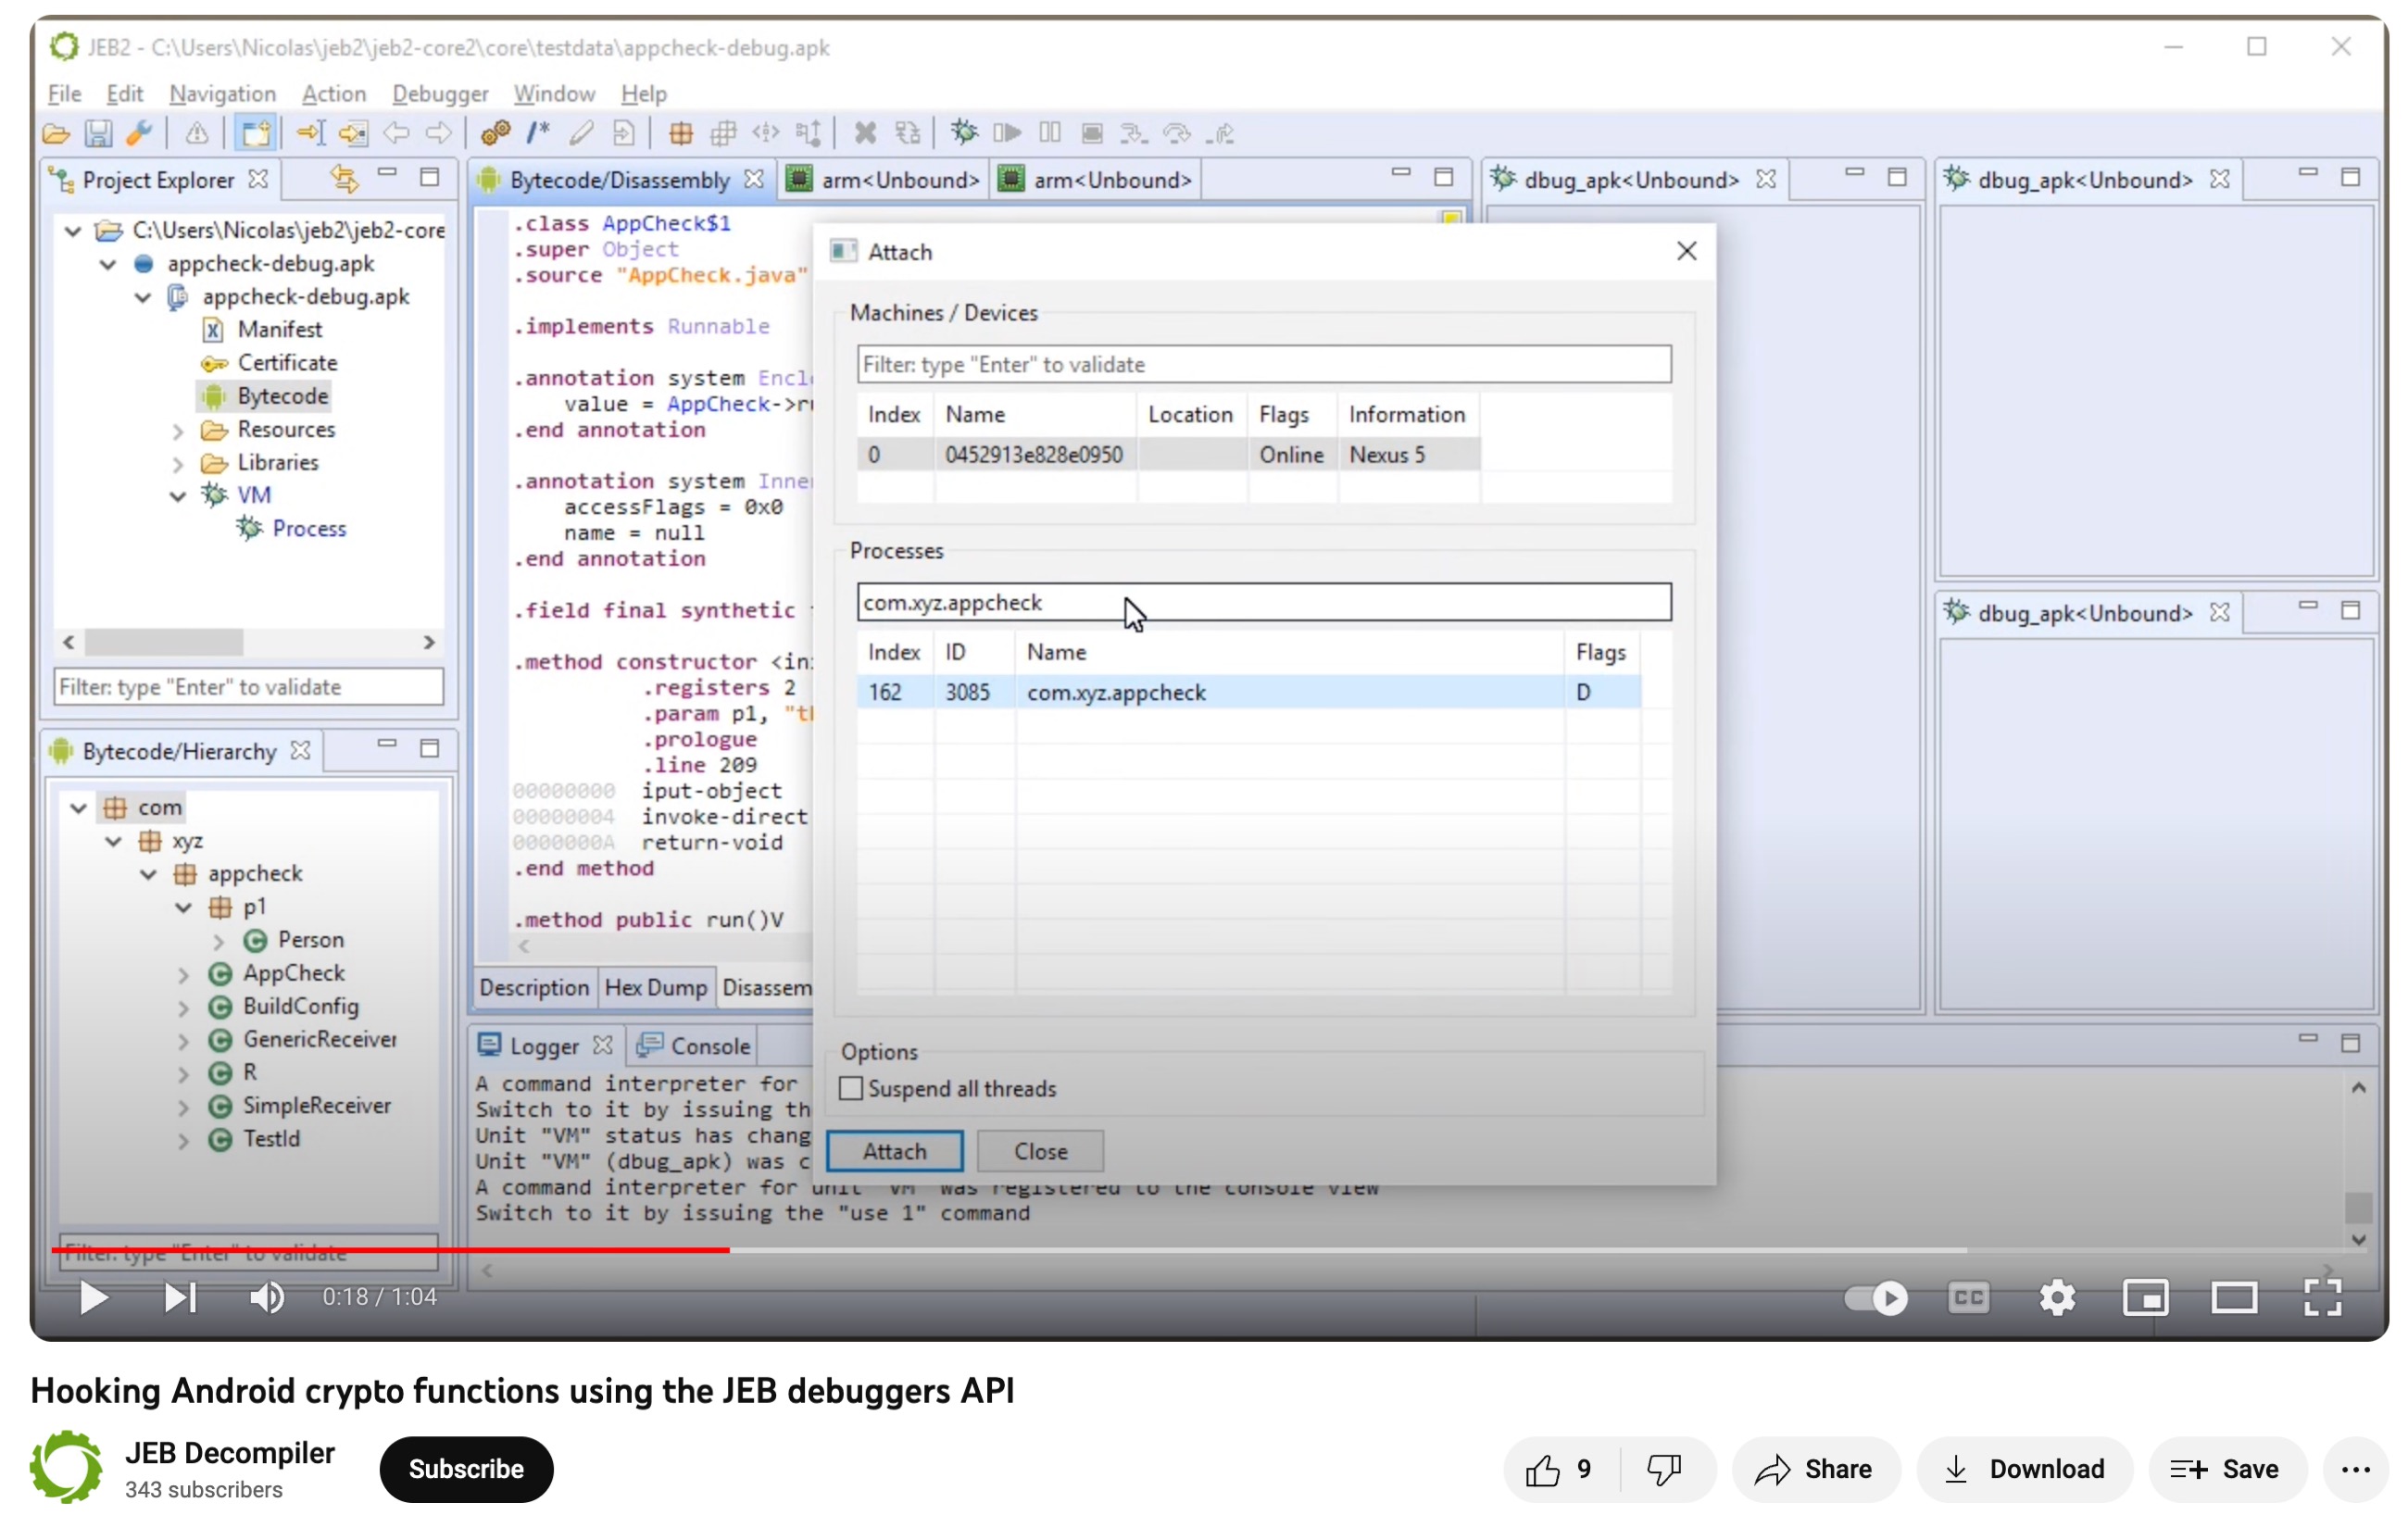Collapse the appcheck-debug.apk artifact node

143,297
